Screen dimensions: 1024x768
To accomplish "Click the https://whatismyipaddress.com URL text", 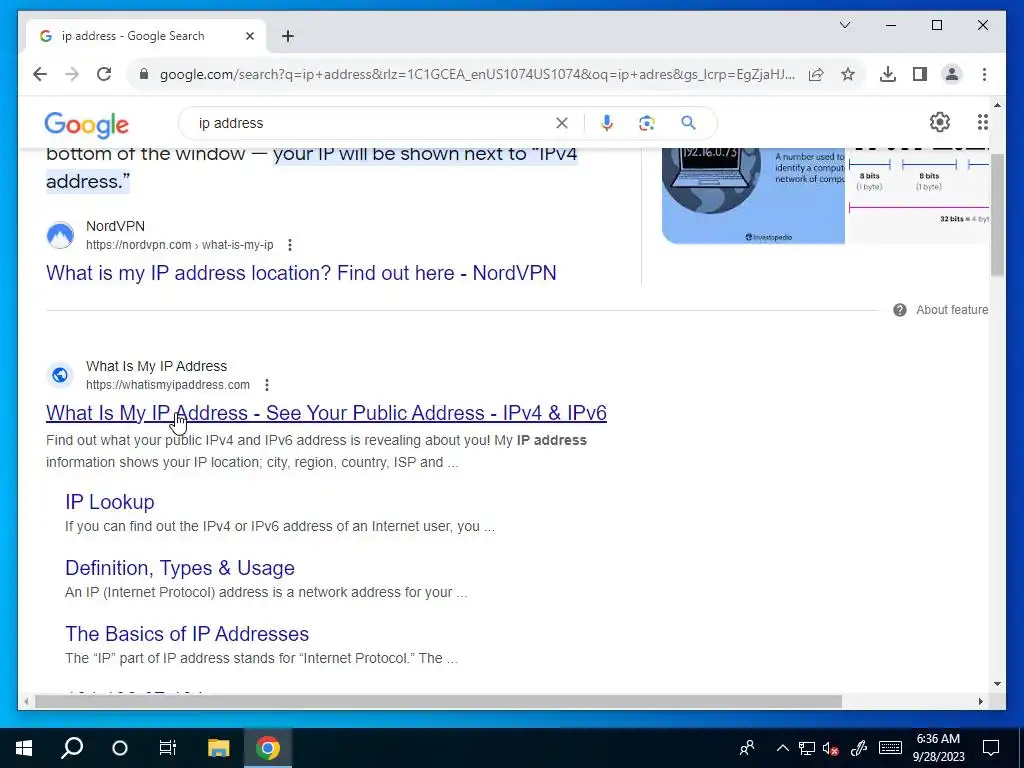I will (x=168, y=385).
